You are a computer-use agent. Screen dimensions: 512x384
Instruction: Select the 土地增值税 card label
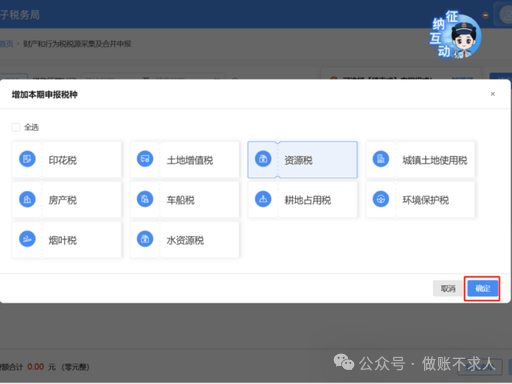tap(190, 160)
